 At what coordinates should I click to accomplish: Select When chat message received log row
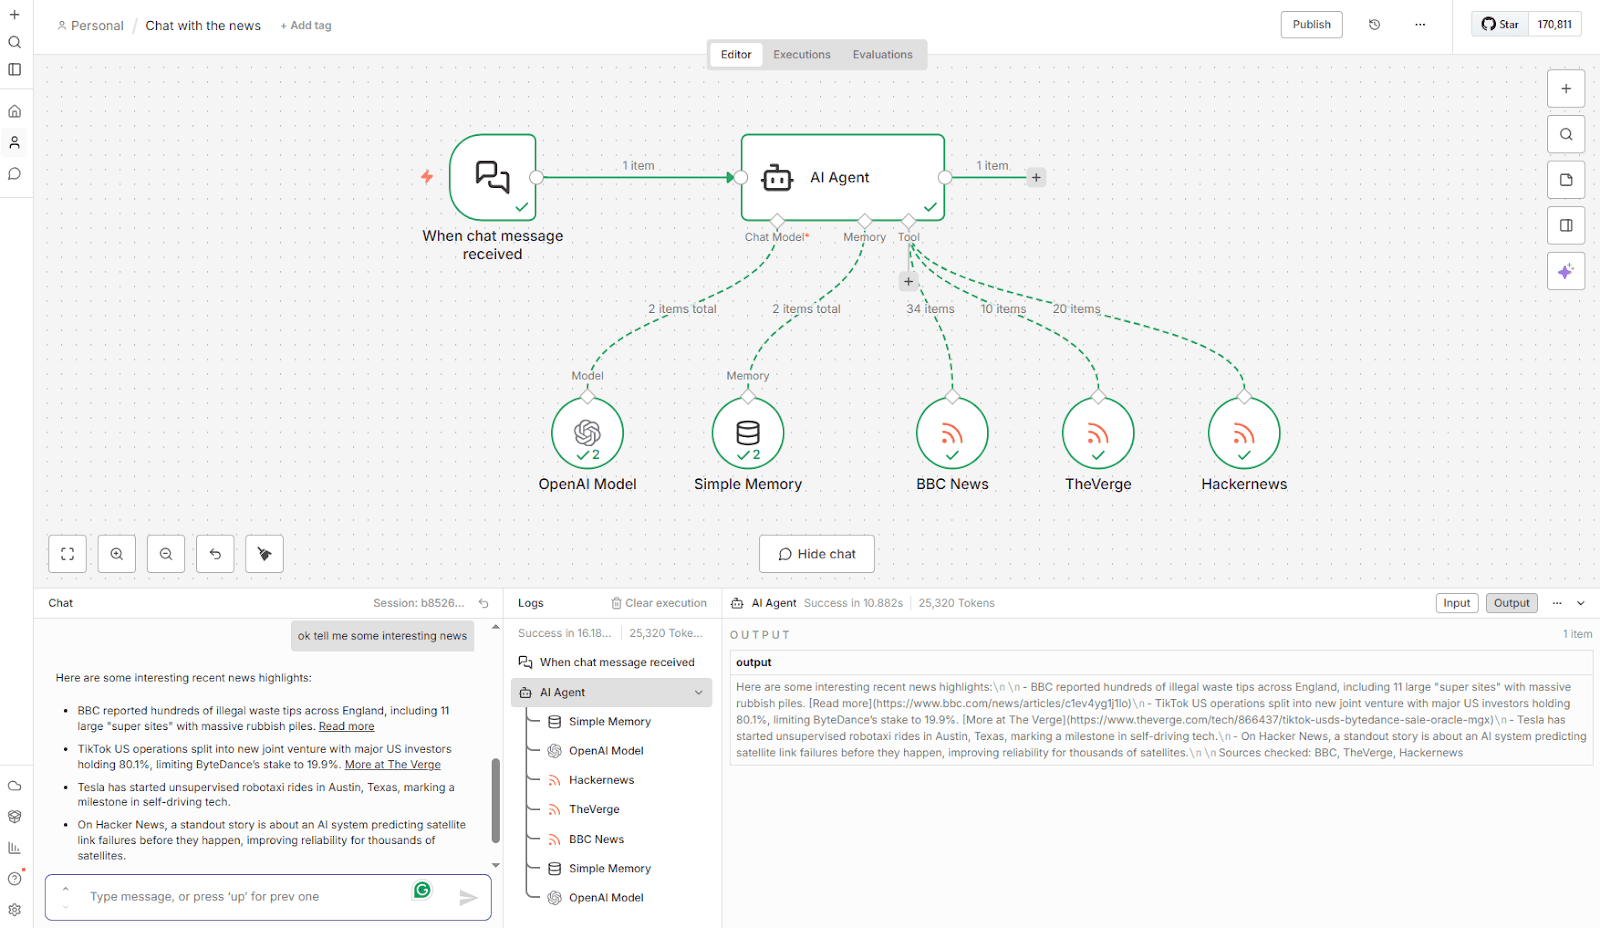pyautogui.click(x=611, y=662)
